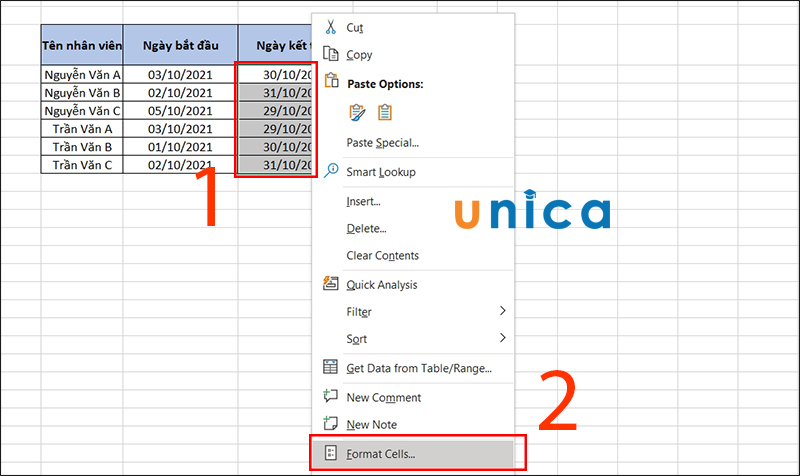Choose Insert... from the context menu

click(x=363, y=201)
